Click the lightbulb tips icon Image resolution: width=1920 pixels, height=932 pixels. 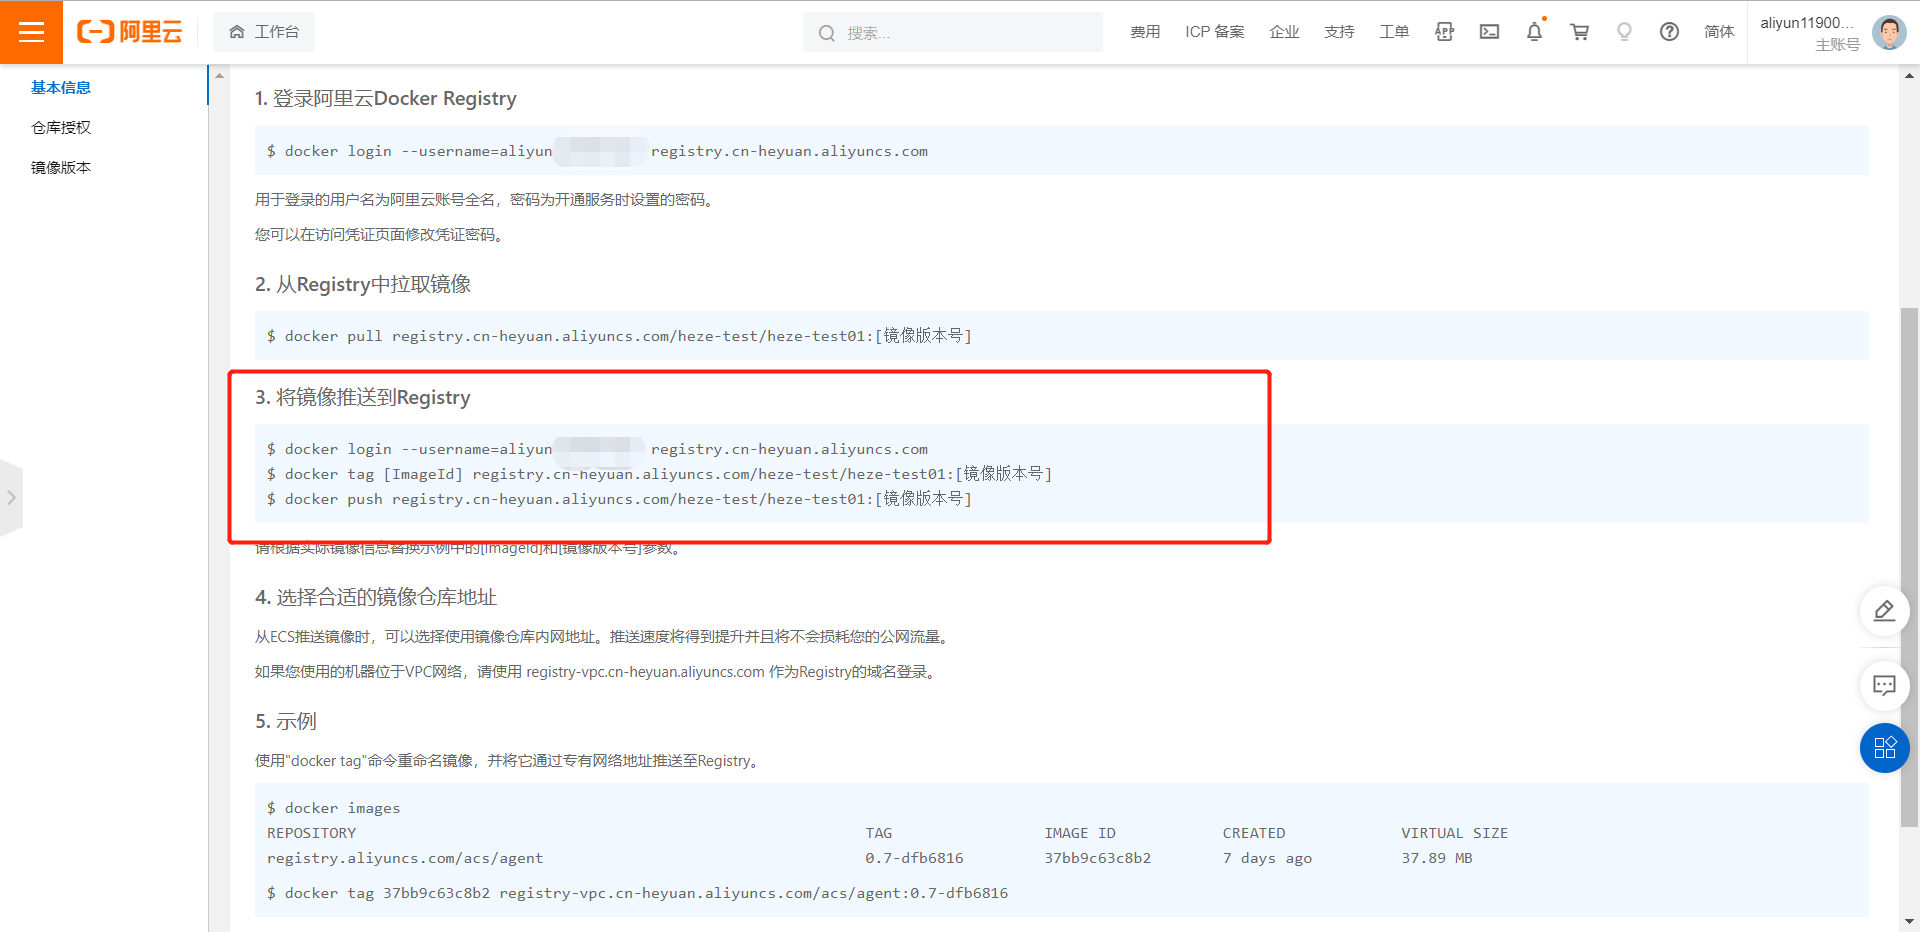(1624, 32)
